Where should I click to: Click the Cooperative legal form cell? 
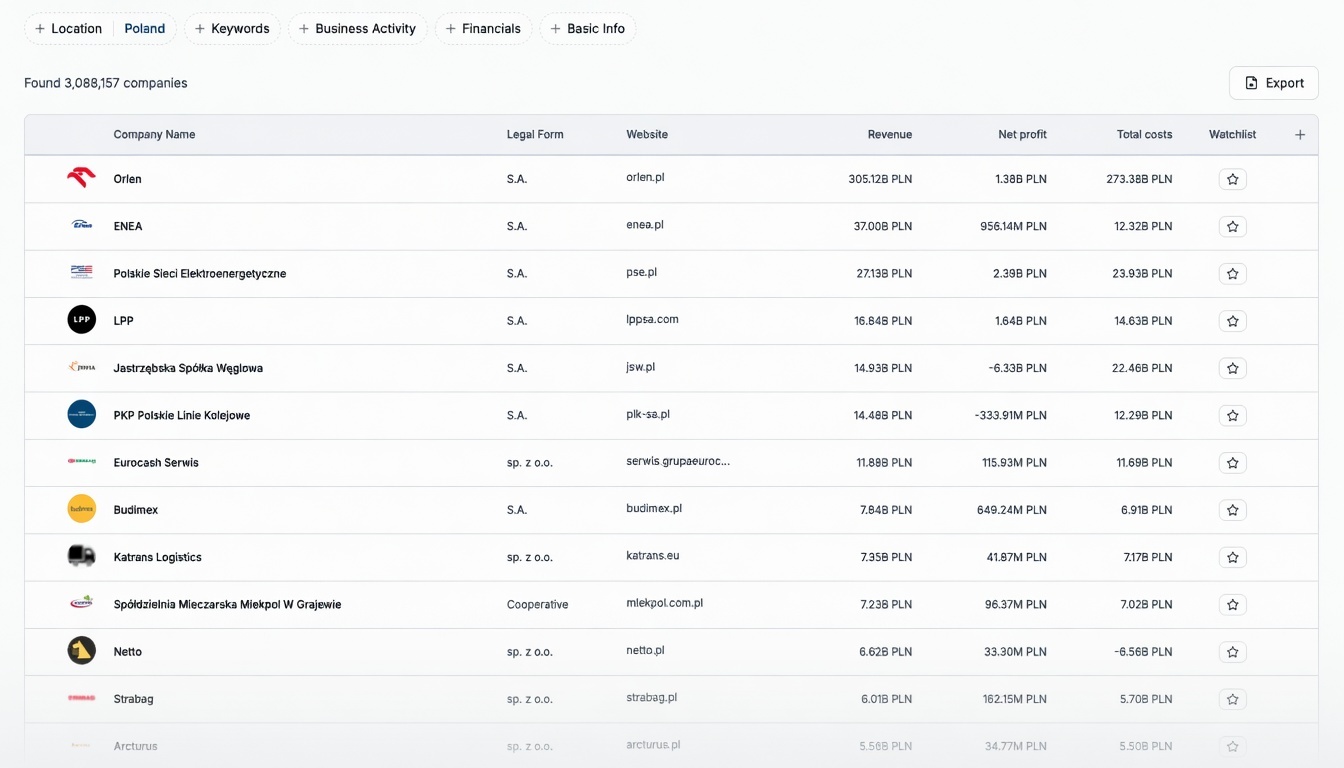click(537, 604)
